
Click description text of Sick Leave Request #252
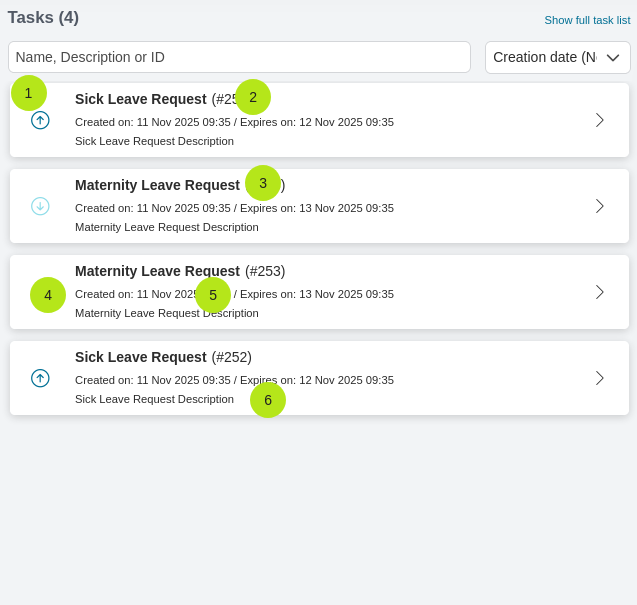[154, 399]
